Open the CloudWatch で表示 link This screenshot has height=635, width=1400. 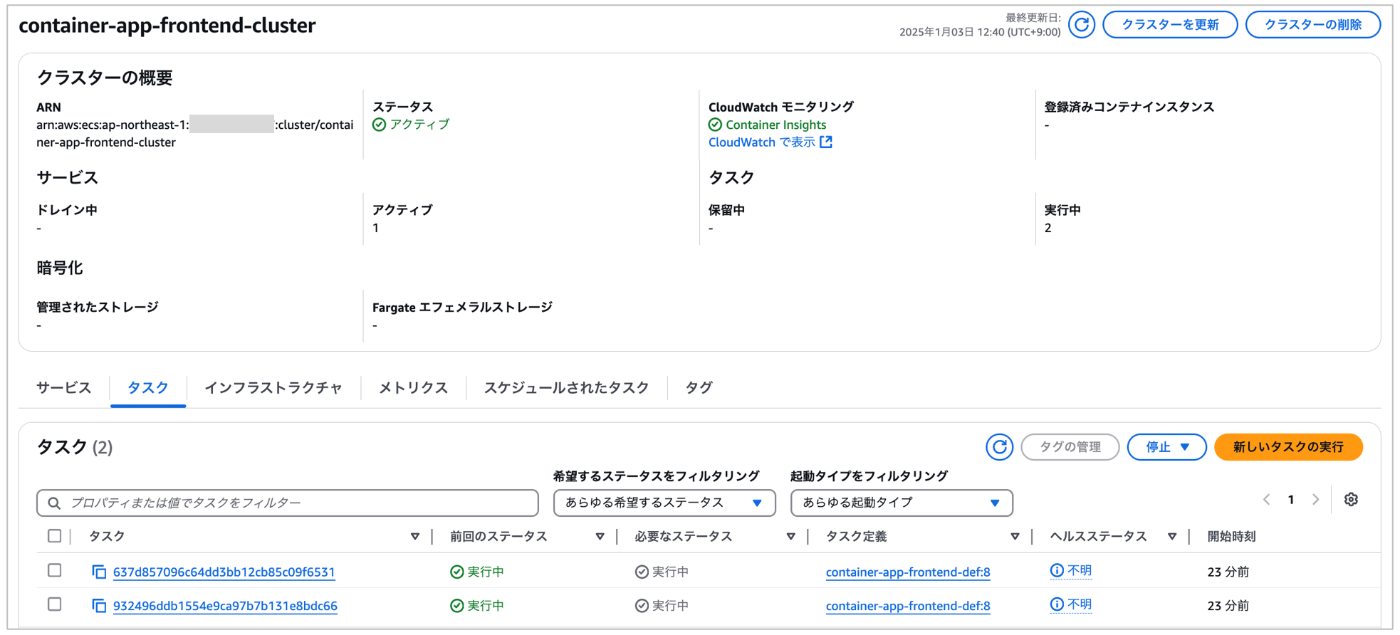pos(761,142)
